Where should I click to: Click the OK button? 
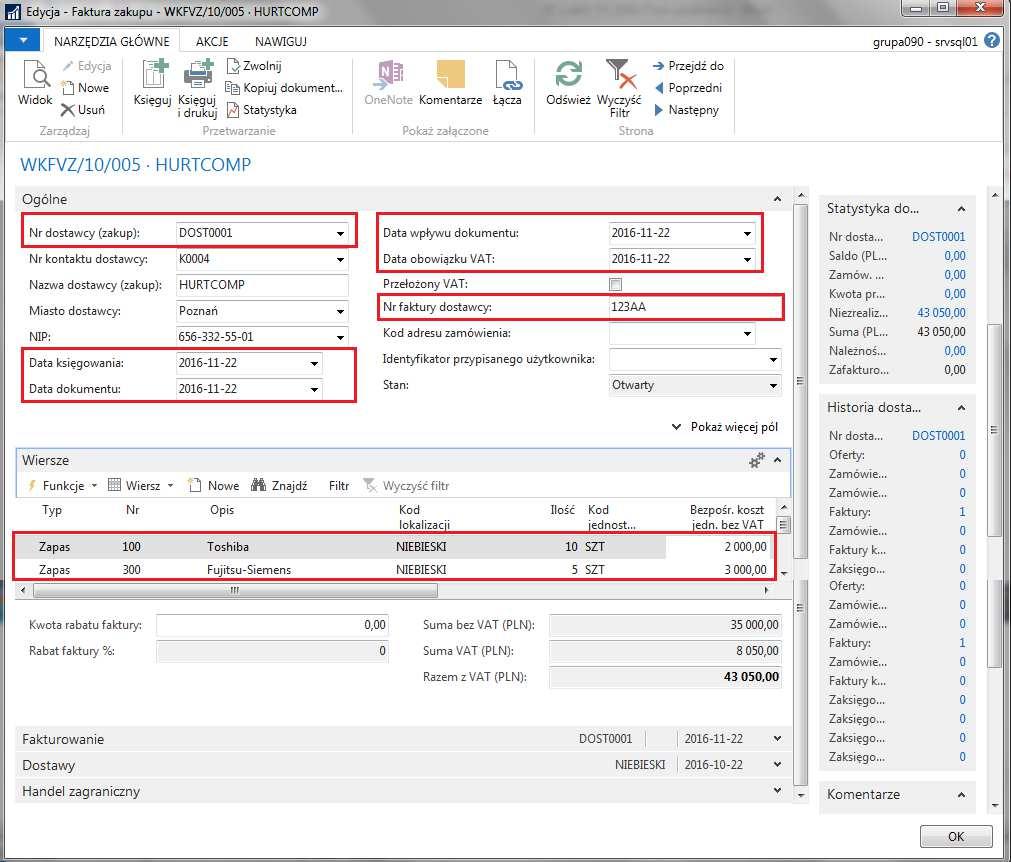956,836
